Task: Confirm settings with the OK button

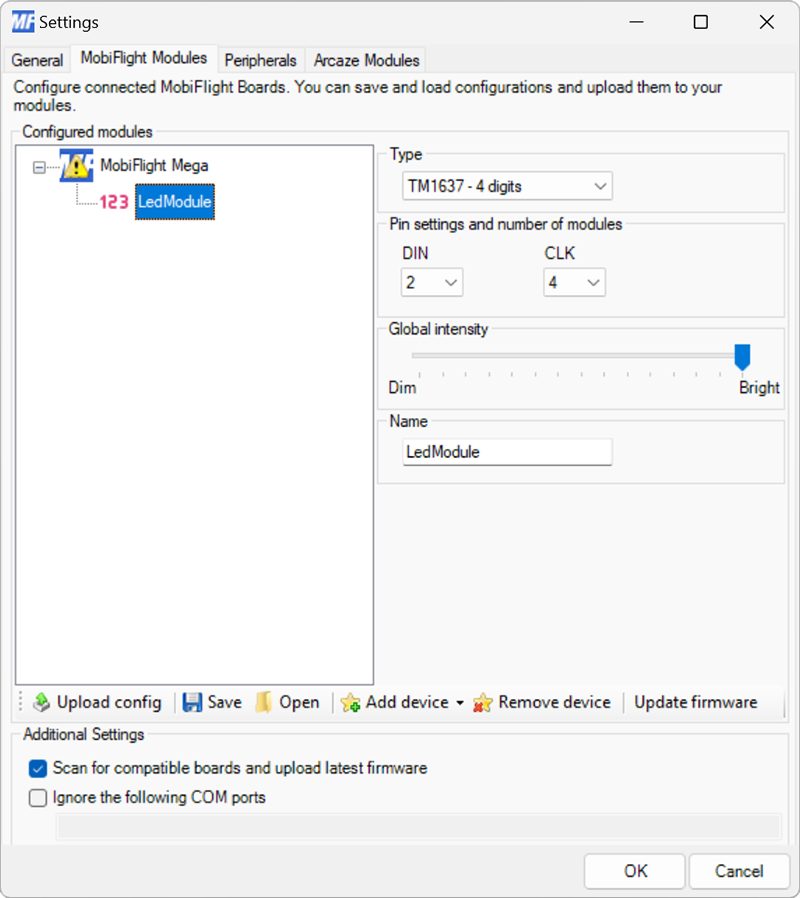Action: [634, 871]
